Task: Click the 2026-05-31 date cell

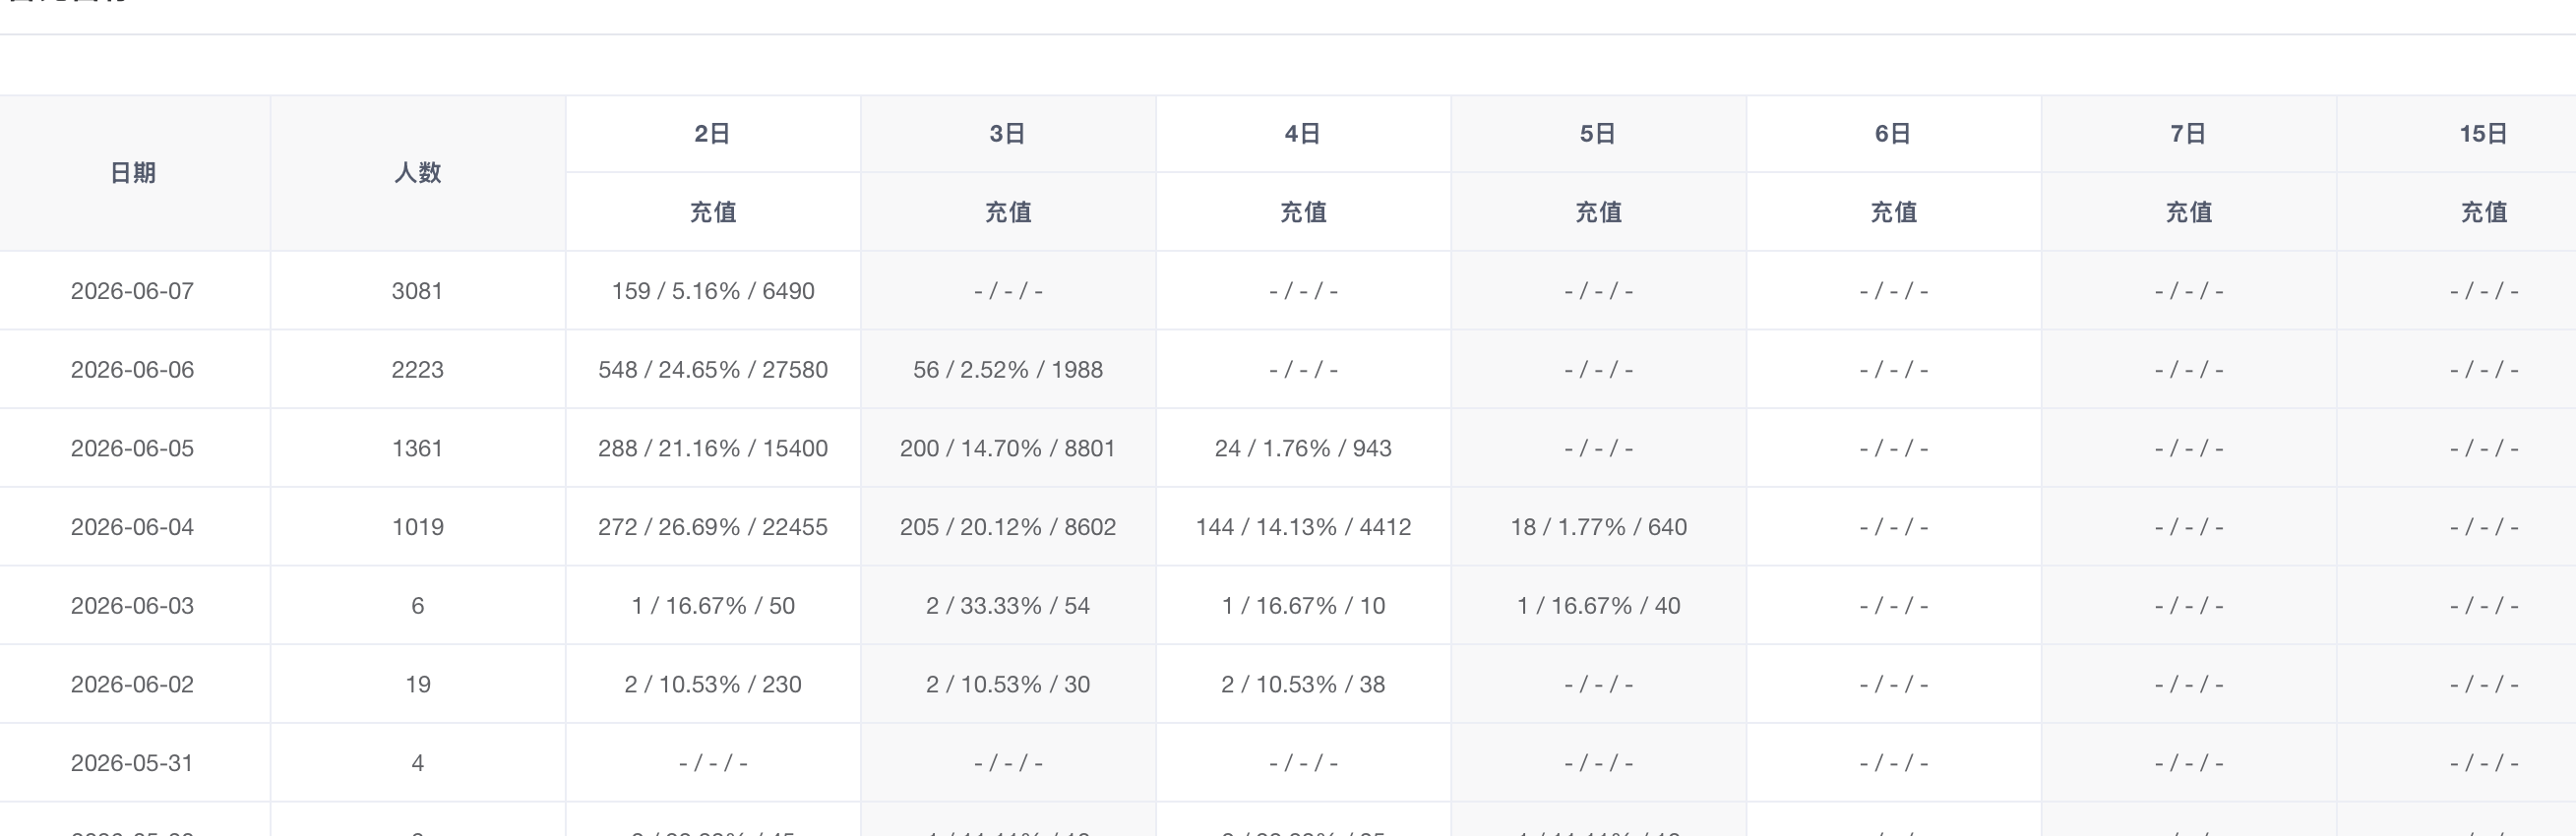Action: (x=133, y=763)
